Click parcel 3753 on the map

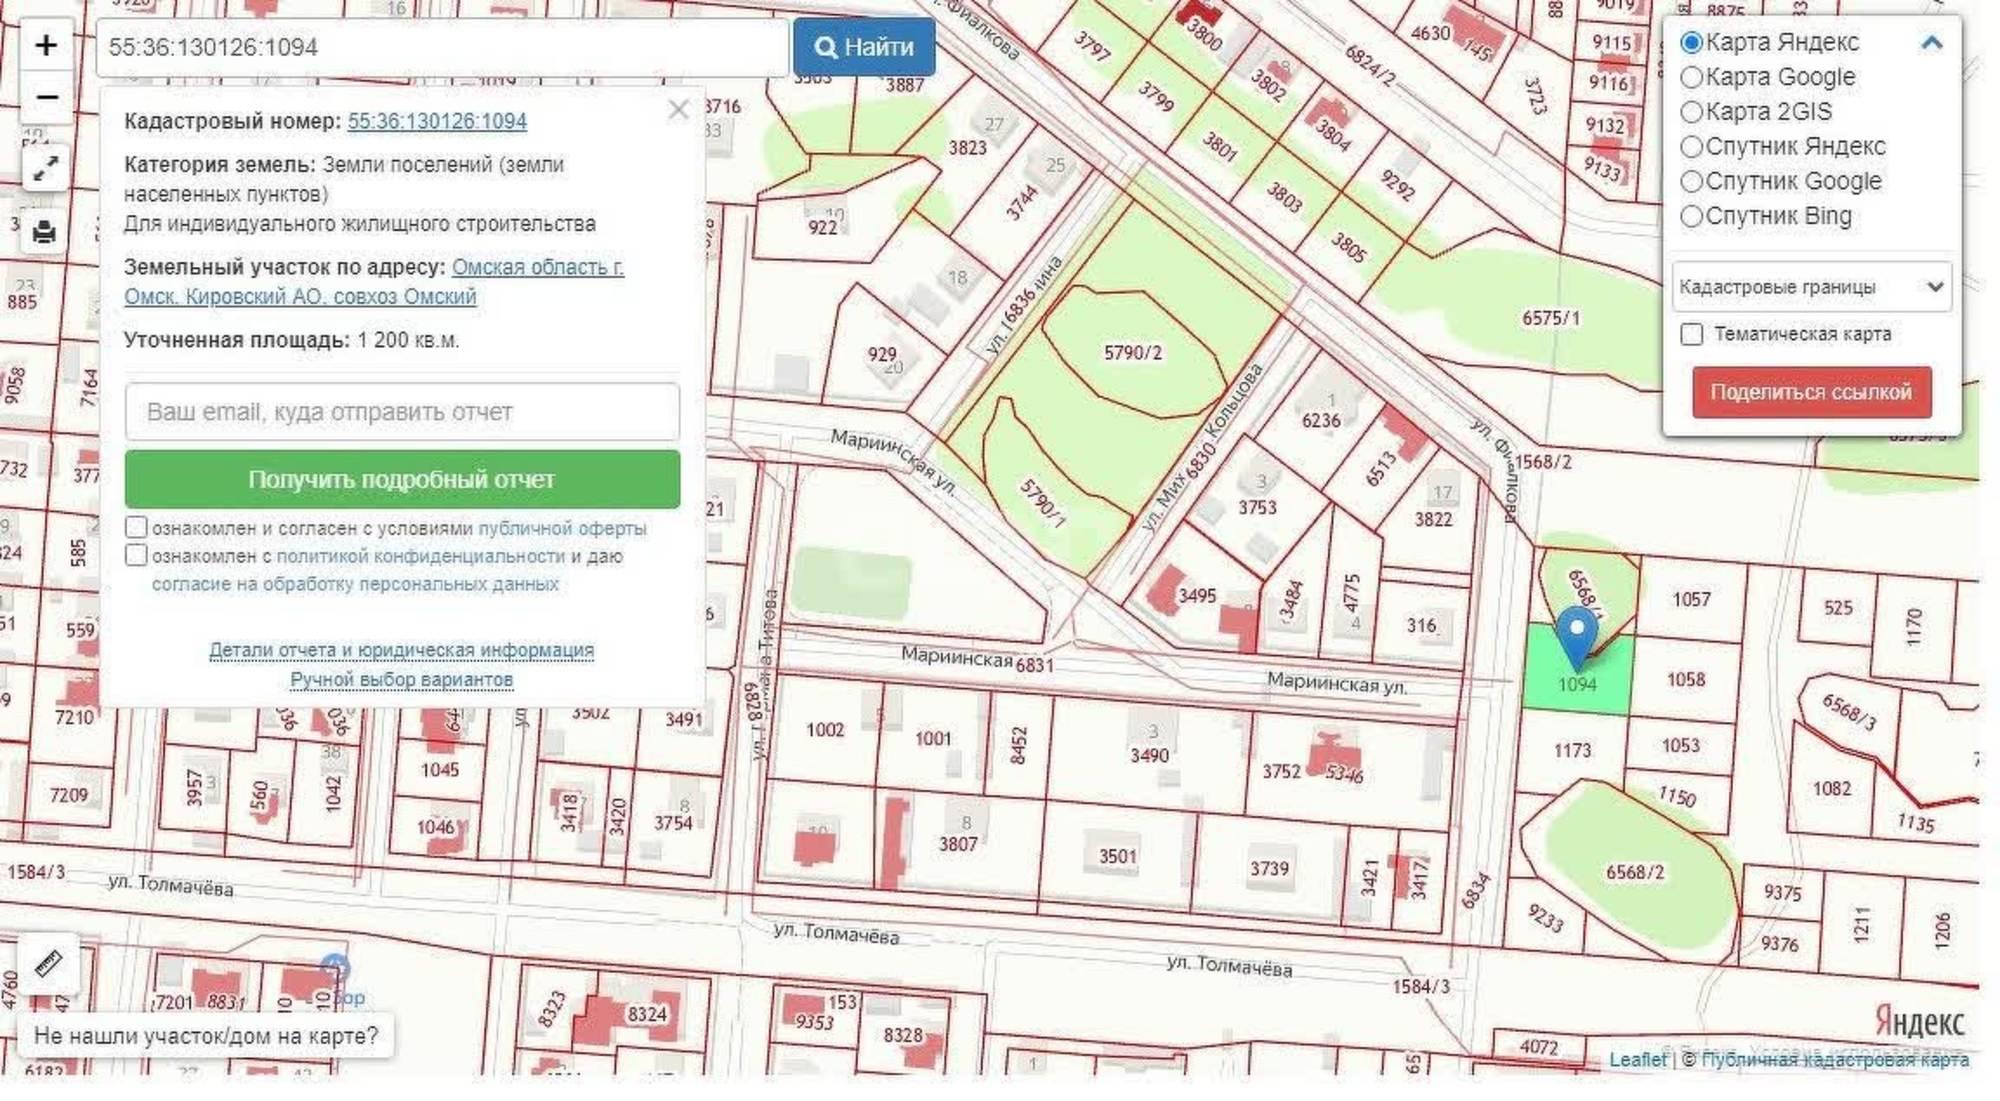pyautogui.click(x=1257, y=507)
